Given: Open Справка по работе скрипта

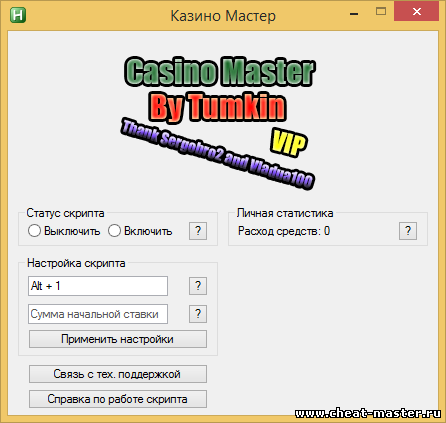Looking at the screenshot, I should (x=118, y=399).
